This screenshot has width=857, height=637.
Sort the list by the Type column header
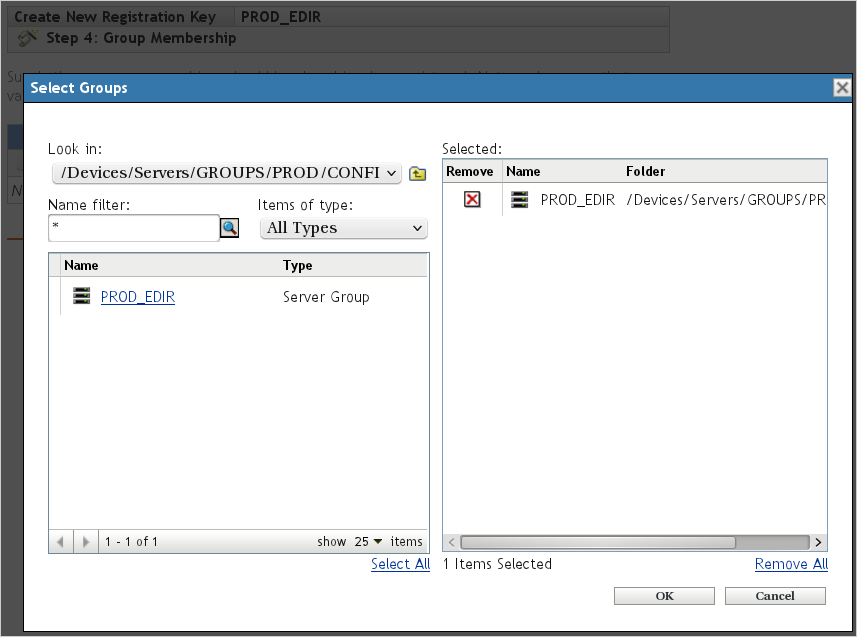click(x=298, y=266)
